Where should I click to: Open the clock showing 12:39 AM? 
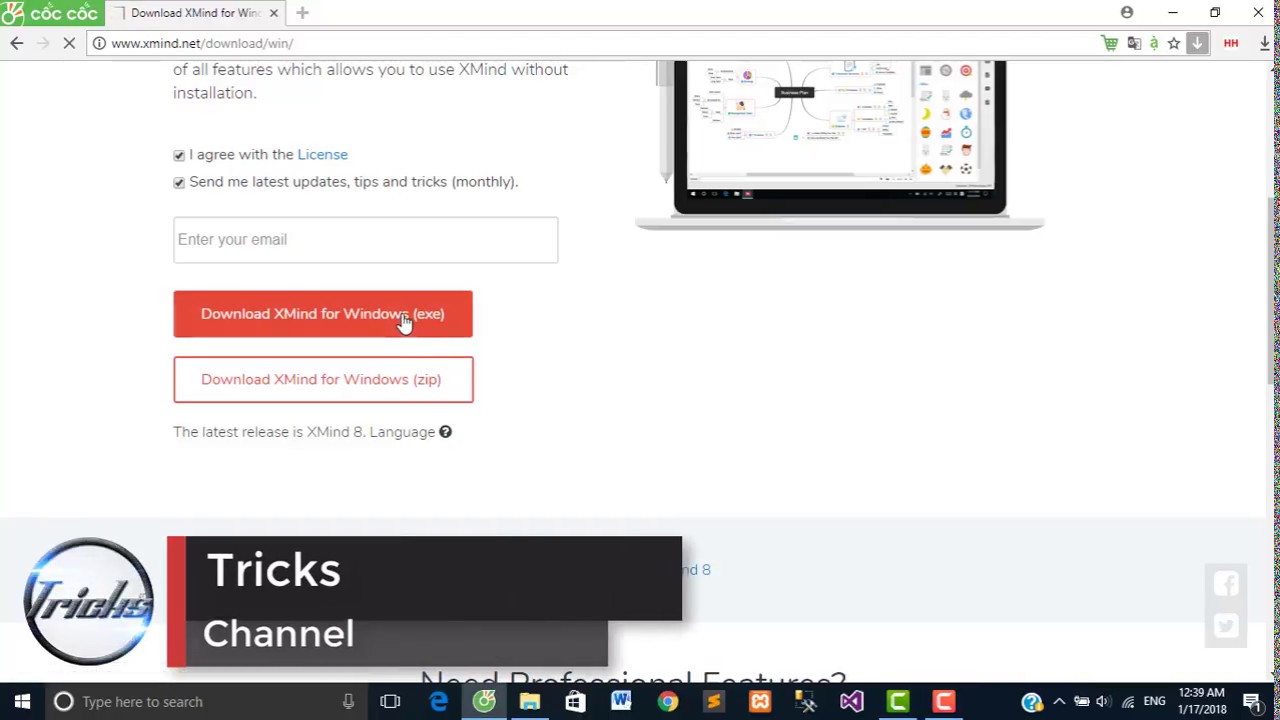coord(1201,701)
